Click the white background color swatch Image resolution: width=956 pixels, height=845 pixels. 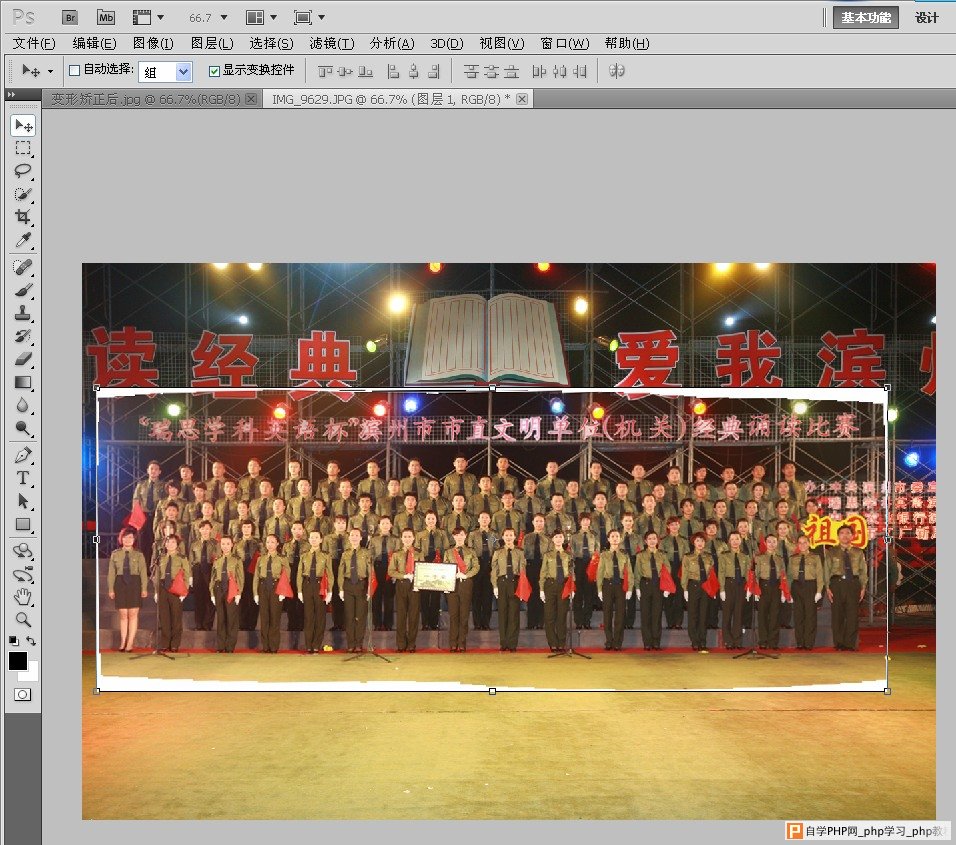[32, 674]
